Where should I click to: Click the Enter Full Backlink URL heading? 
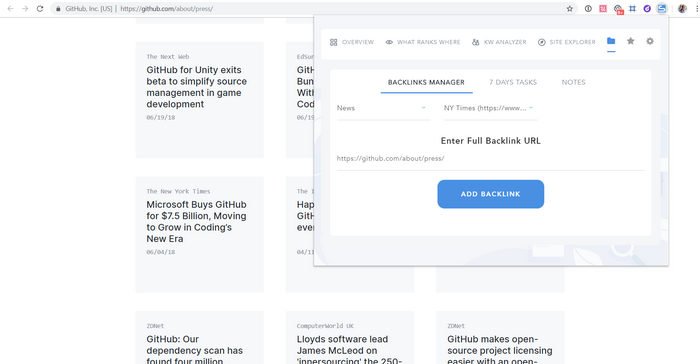pyautogui.click(x=491, y=141)
